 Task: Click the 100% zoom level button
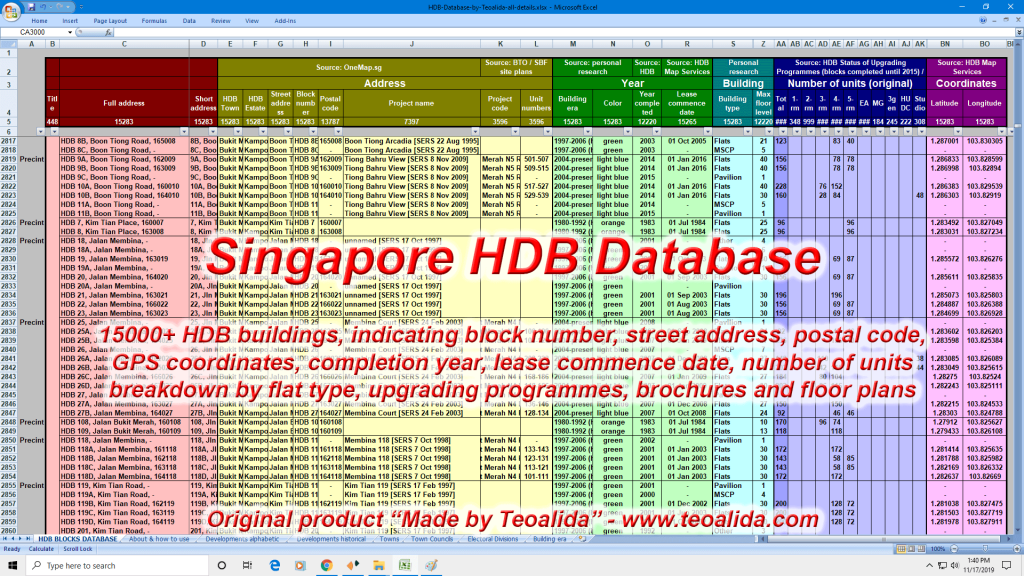pyautogui.click(x=938, y=548)
